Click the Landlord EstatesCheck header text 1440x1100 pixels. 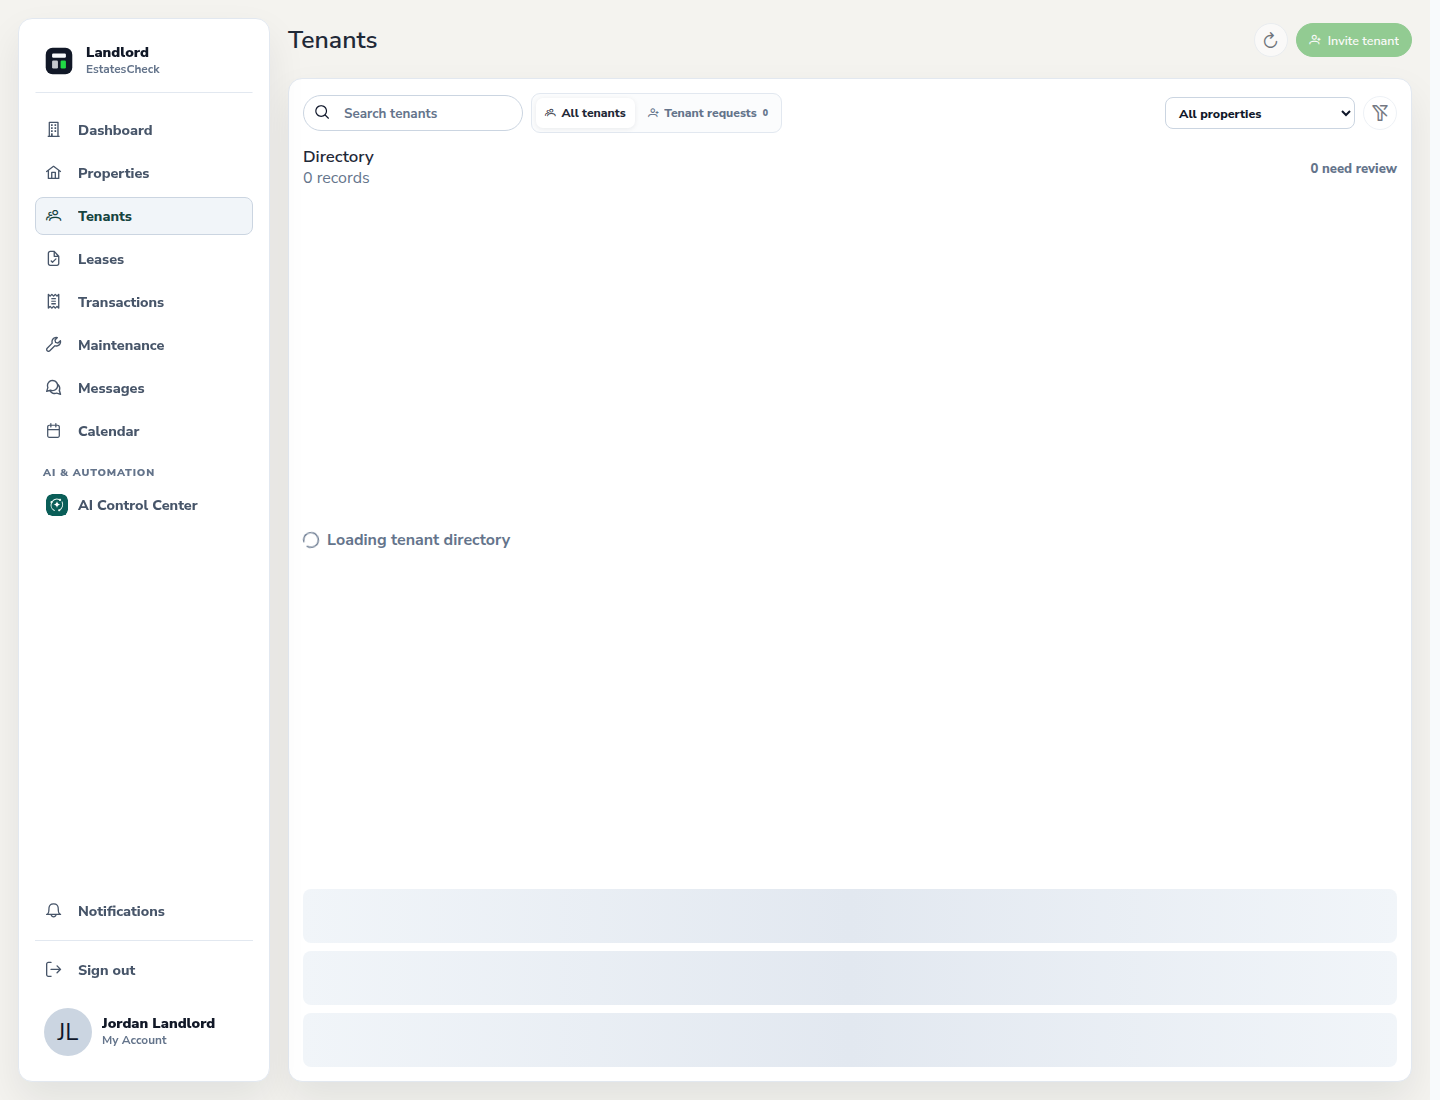click(x=122, y=60)
